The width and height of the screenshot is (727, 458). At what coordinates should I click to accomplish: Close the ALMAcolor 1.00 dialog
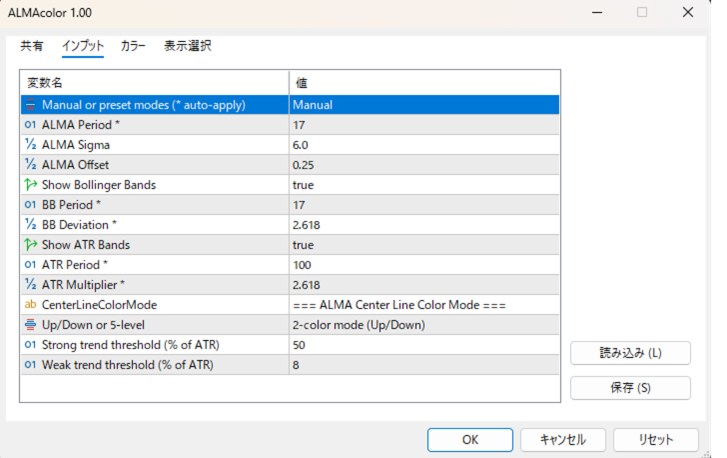tap(688, 12)
